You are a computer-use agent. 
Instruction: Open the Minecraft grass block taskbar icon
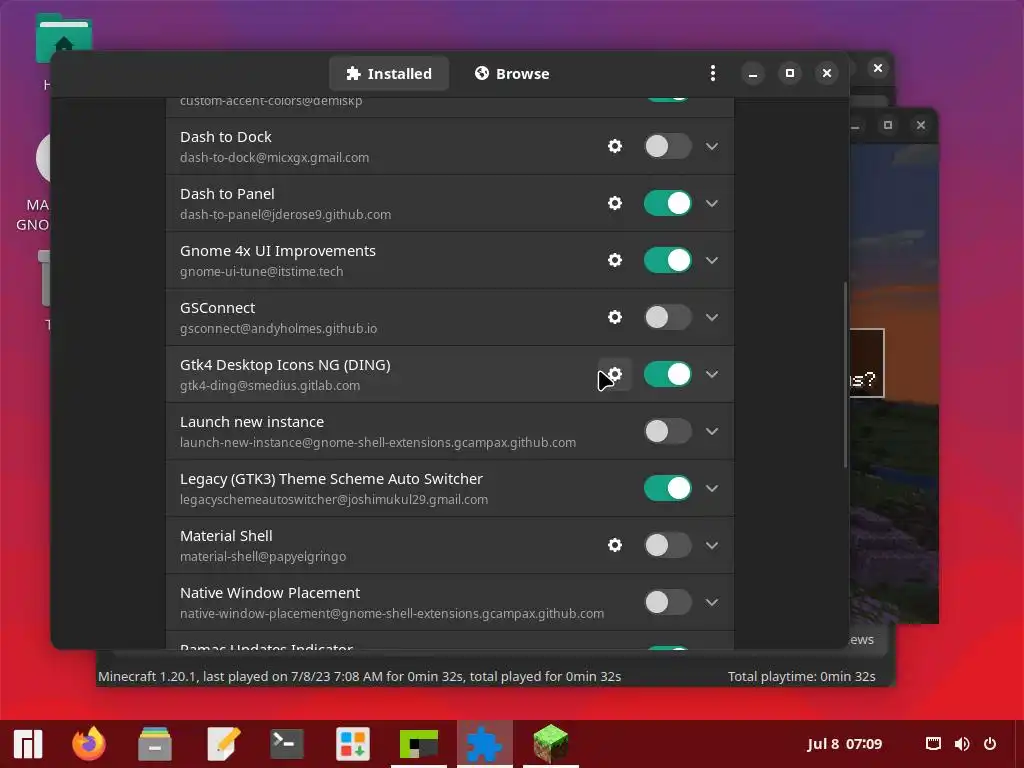pyautogui.click(x=551, y=743)
